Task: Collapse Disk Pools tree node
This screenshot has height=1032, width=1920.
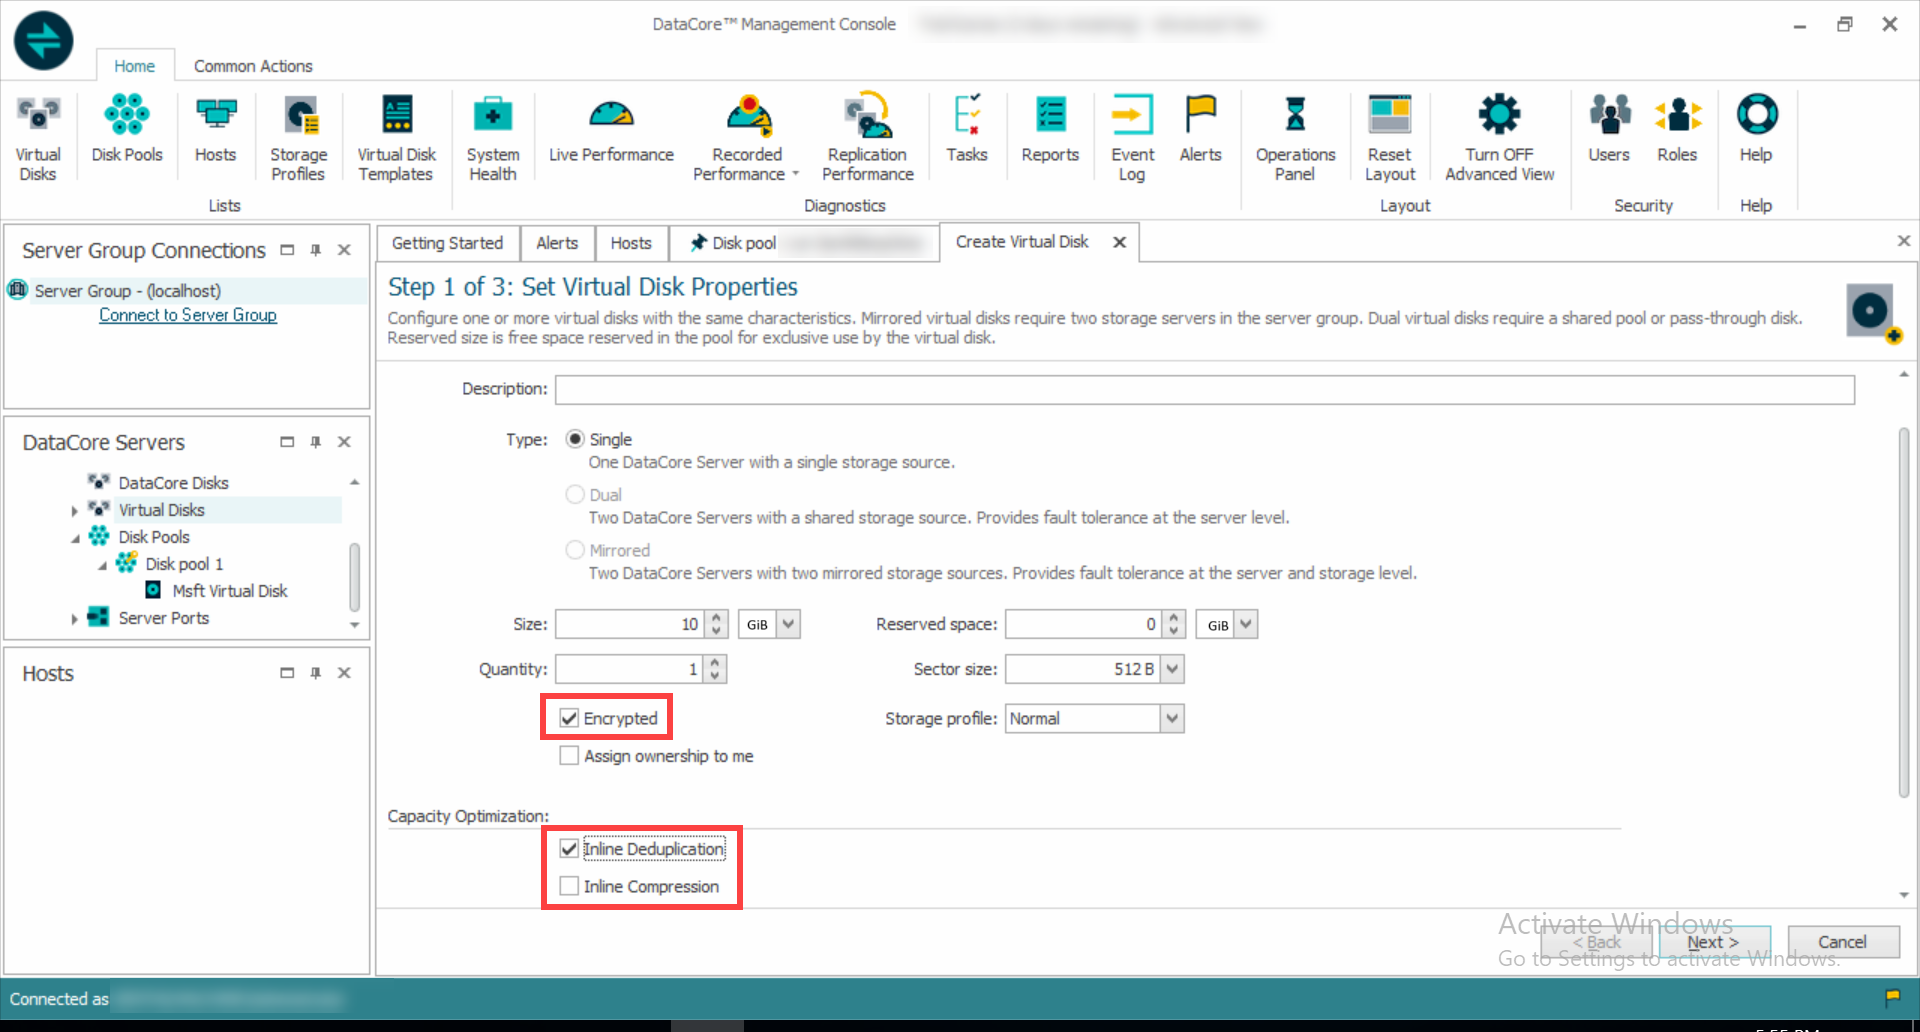Action: [75, 538]
